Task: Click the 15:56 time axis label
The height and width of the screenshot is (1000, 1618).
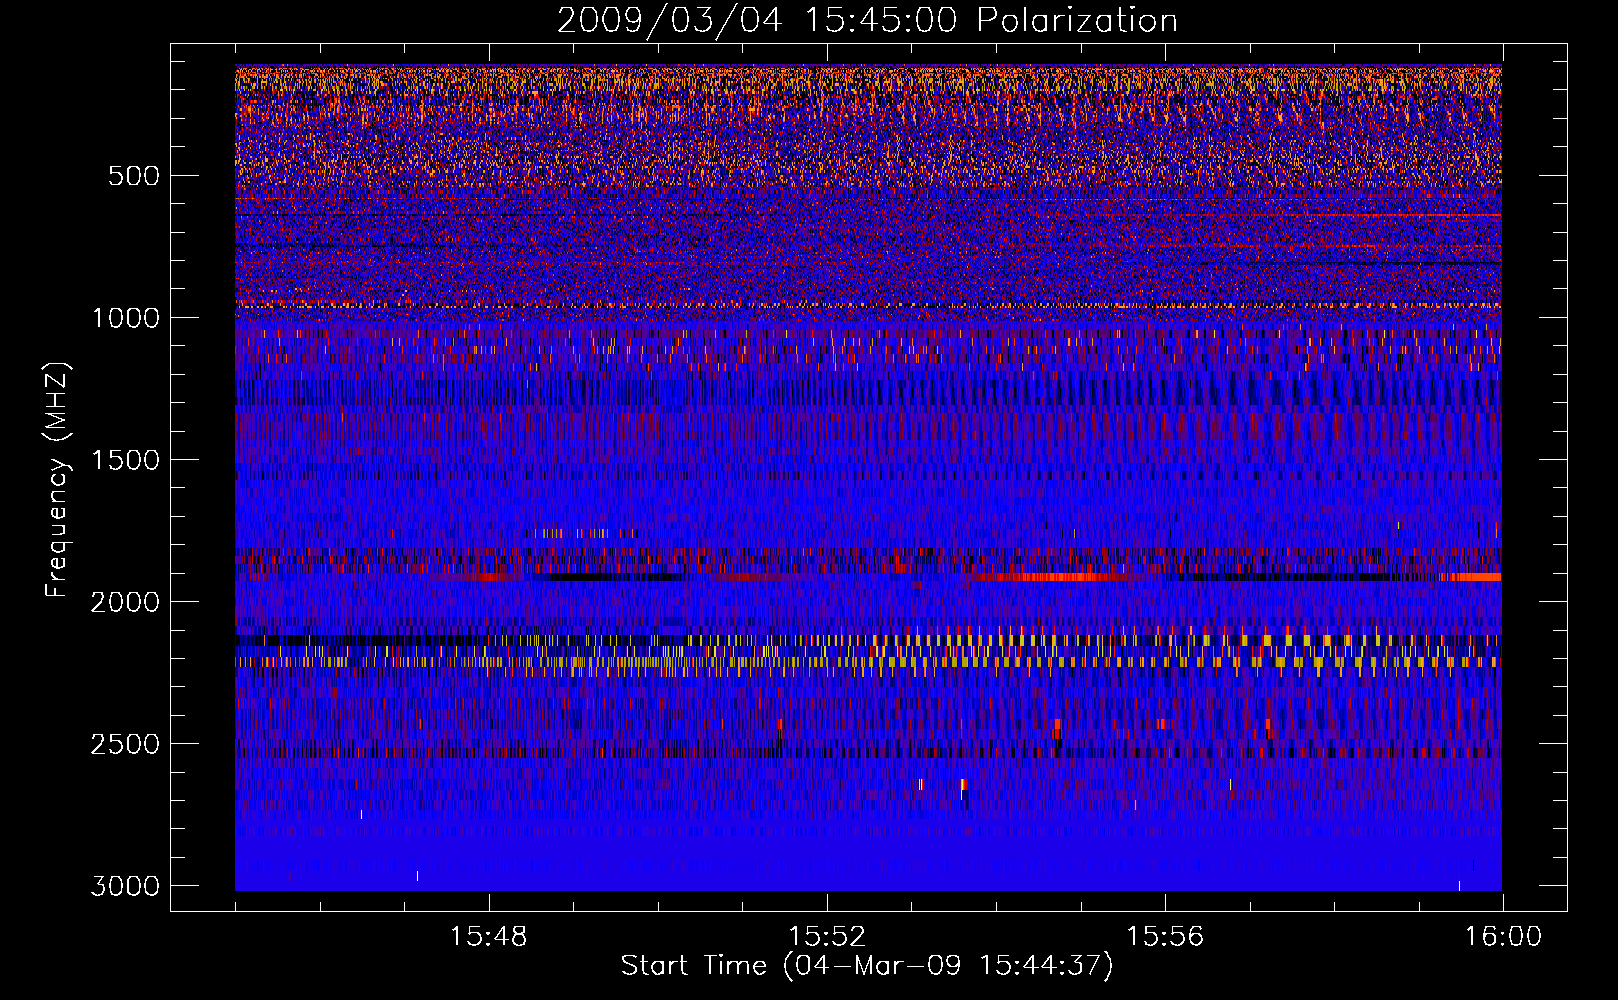Action: (1164, 937)
